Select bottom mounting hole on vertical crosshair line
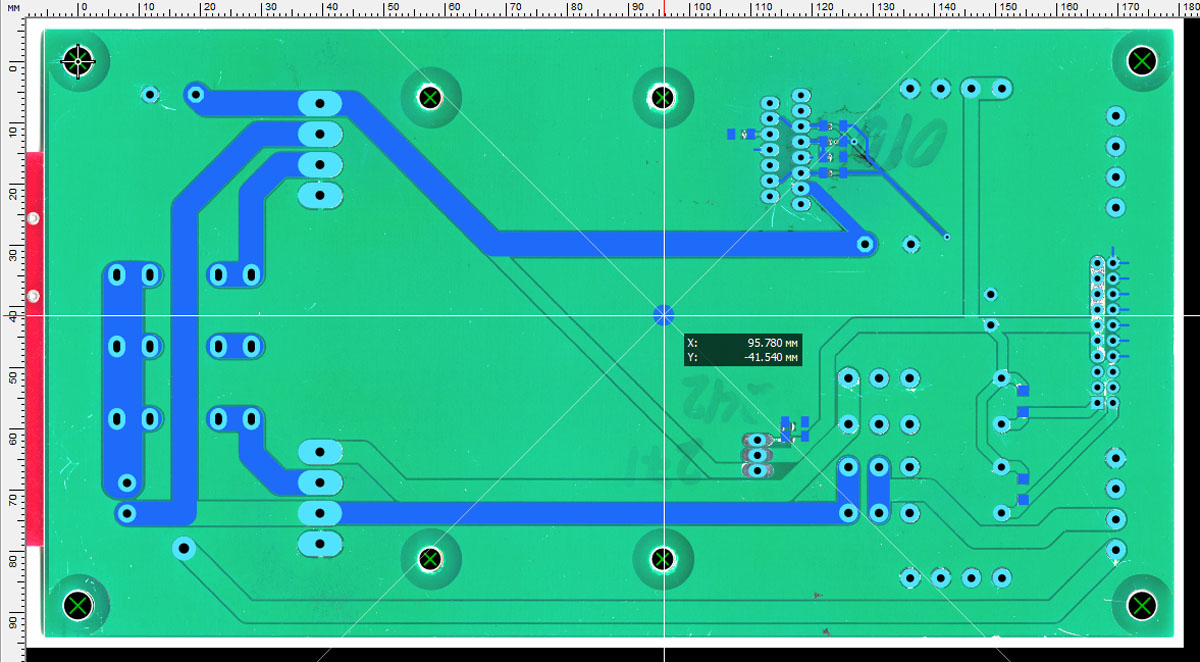 (662, 558)
